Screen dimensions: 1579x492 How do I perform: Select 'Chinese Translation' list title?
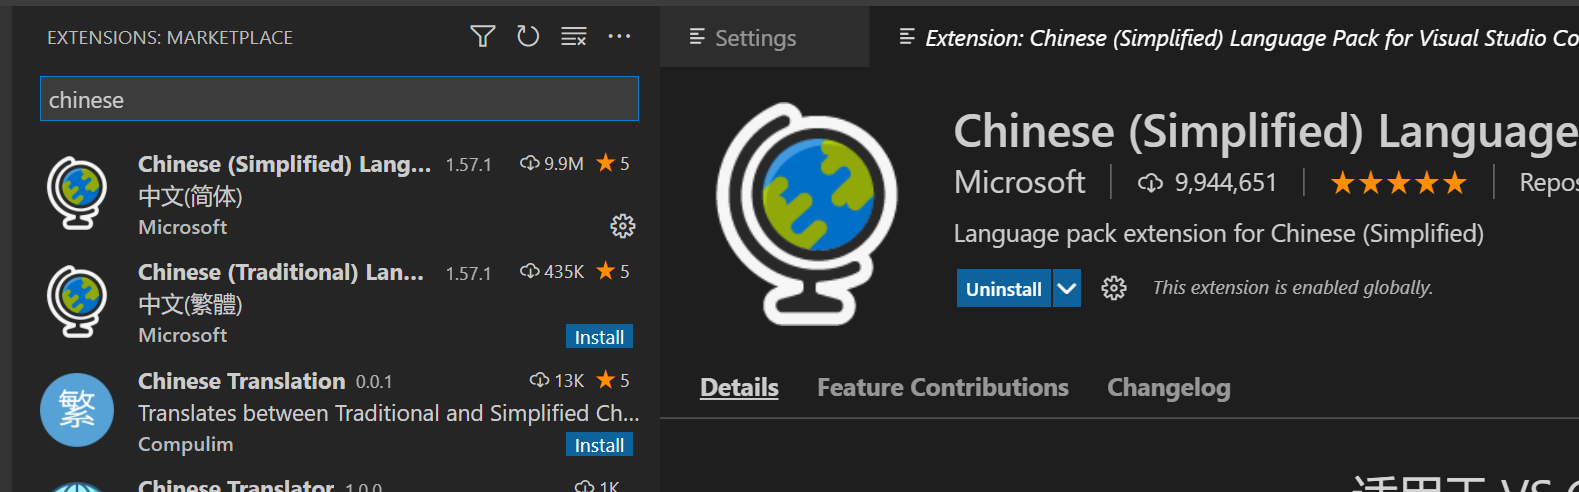point(241,381)
